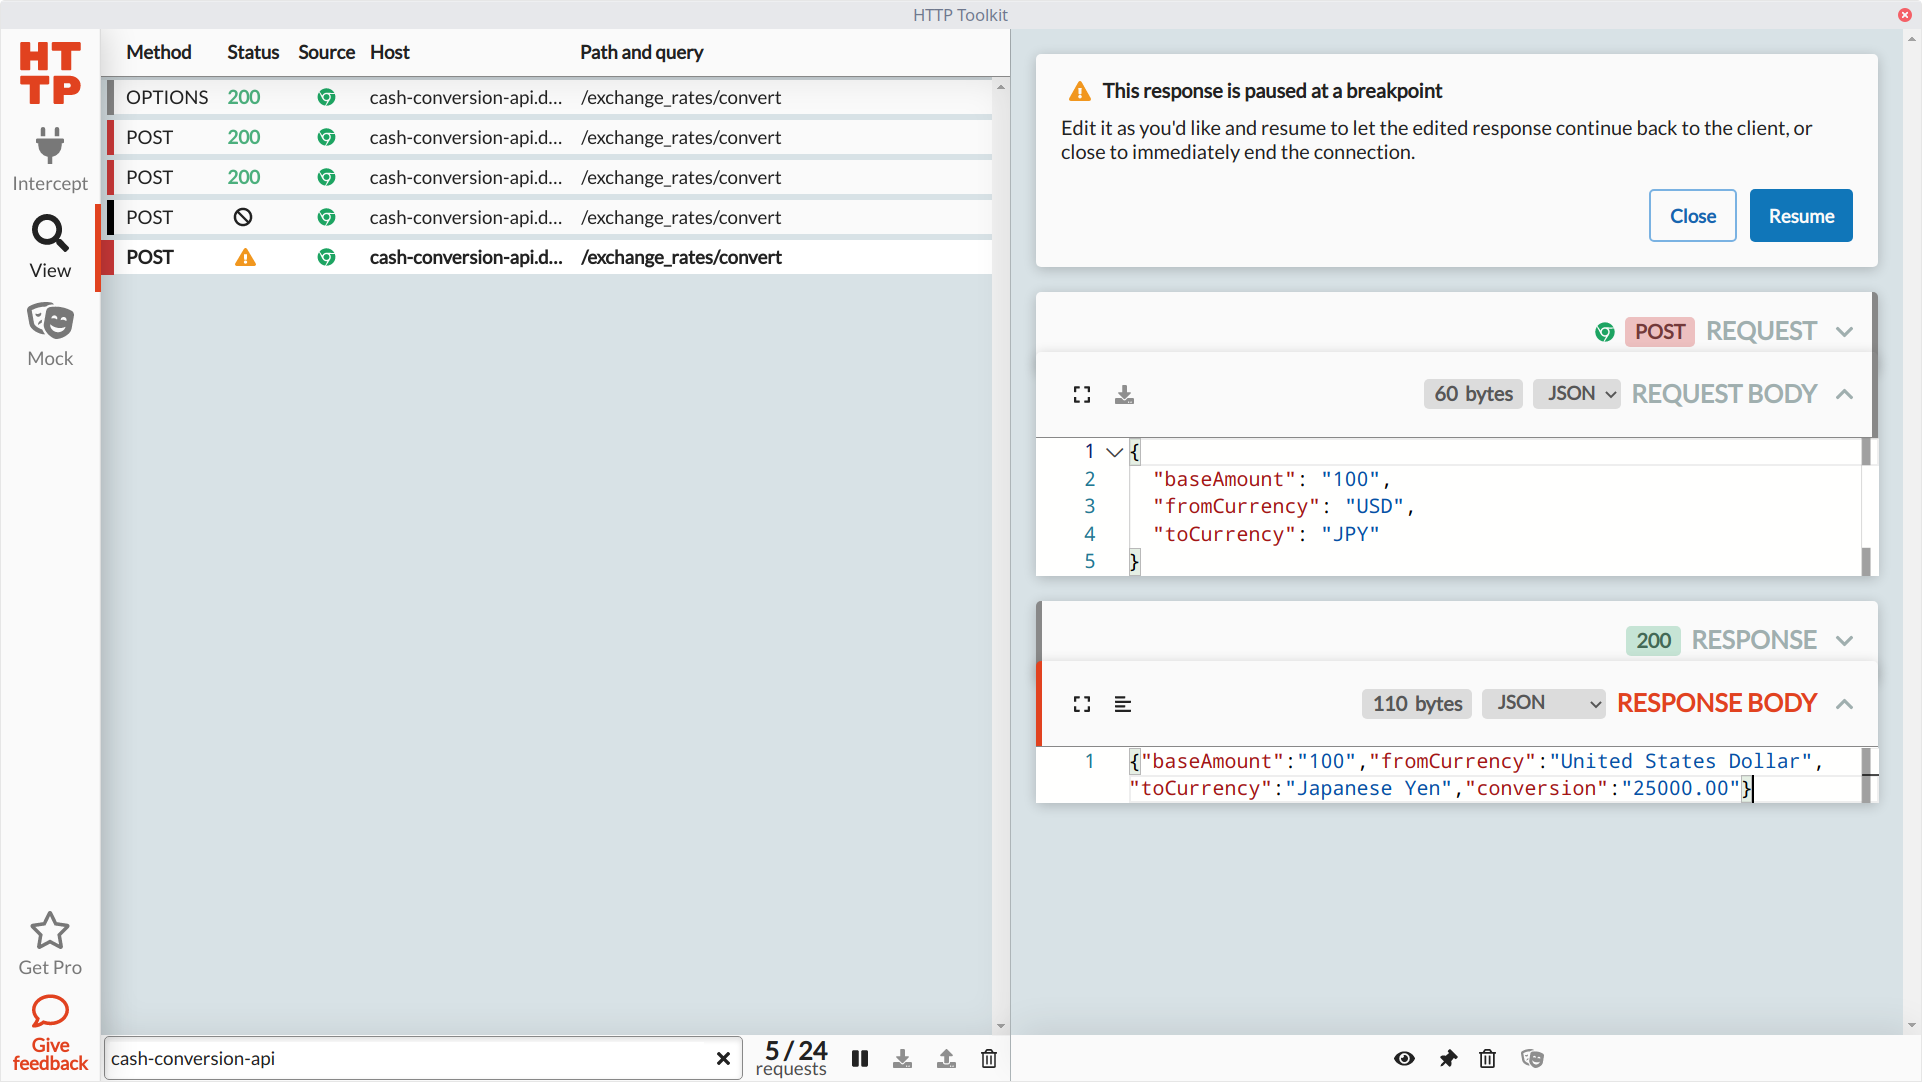Click Path and query column header
This screenshot has width=1922, height=1082.
click(x=642, y=52)
